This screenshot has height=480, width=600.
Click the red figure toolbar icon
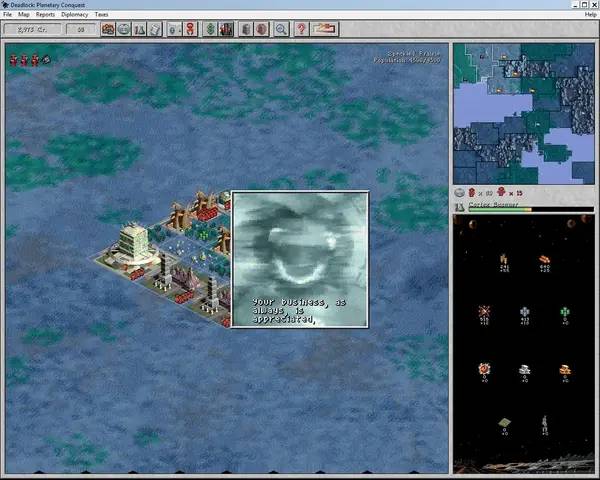click(x=190, y=29)
